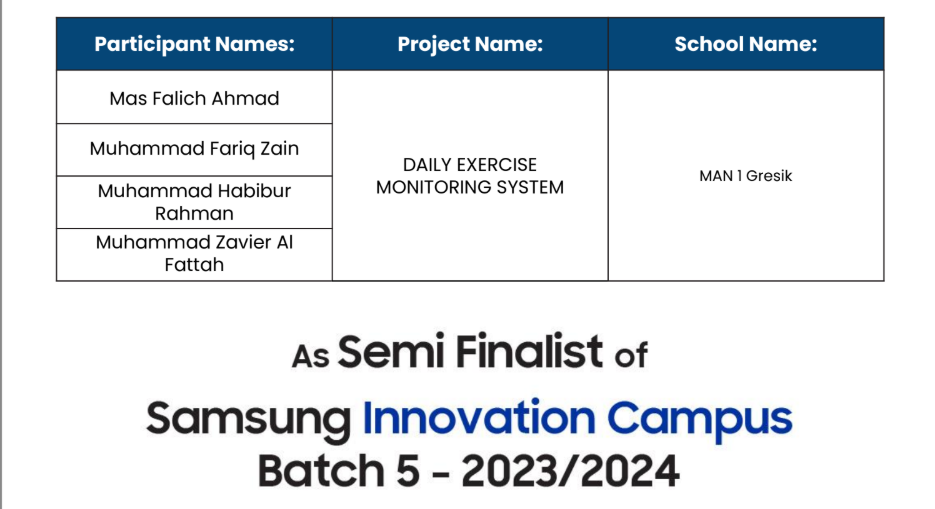Click the word As before Semi

coord(310,356)
